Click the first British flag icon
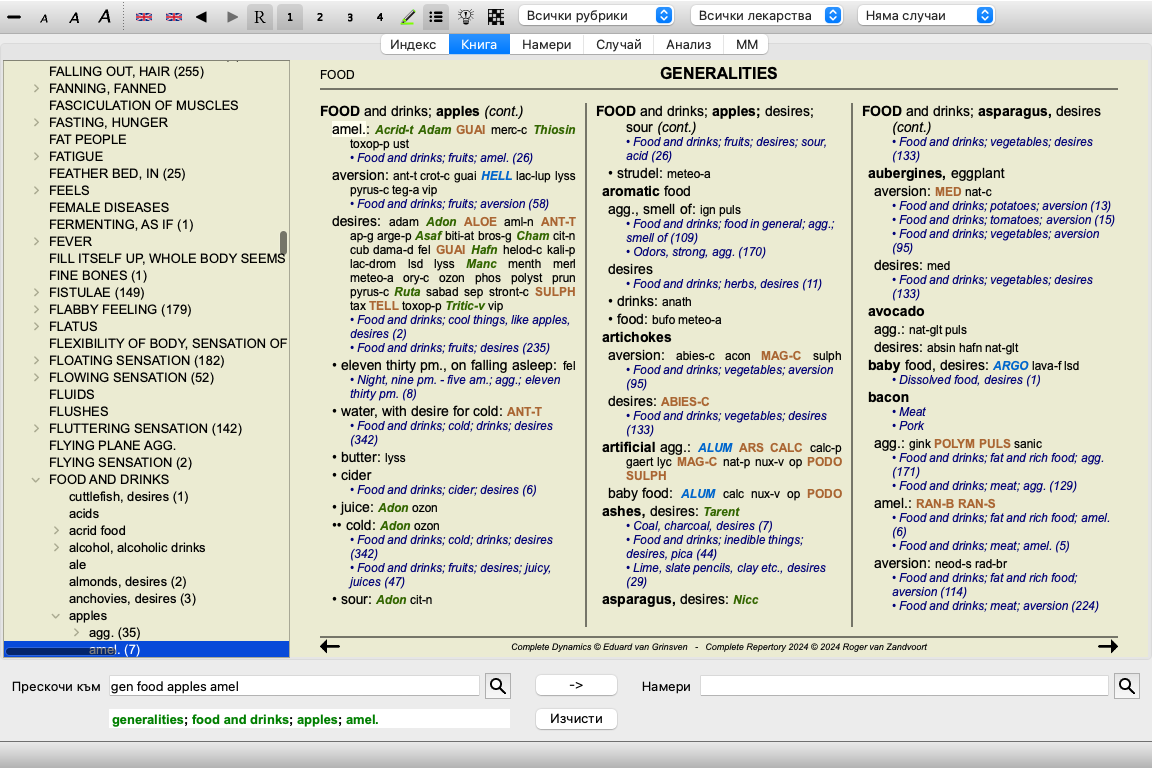Image resolution: width=1152 pixels, height=768 pixels. [144, 16]
